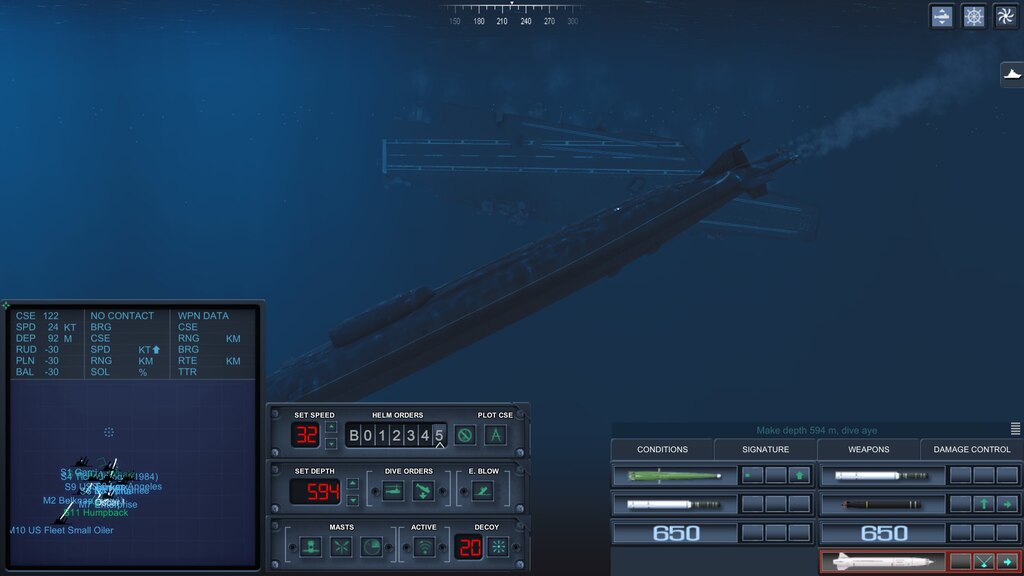
Task: Select M10 US Fleet Small Oiler contact
Action: pyautogui.click(x=61, y=530)
